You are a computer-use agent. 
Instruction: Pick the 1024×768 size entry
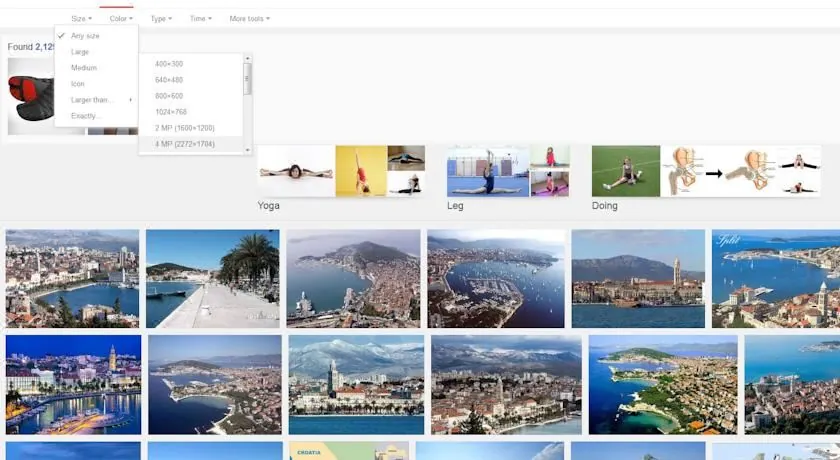click(191, 112)
